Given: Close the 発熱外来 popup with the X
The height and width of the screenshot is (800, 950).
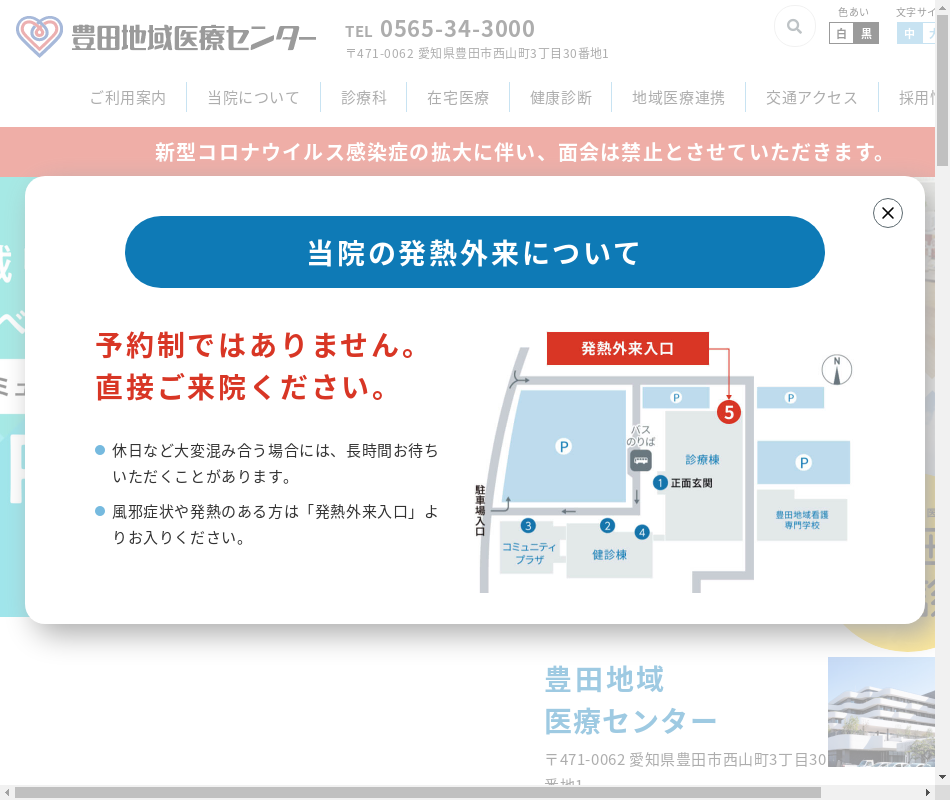Looking at the screenshot, I should [x=887, y=213].
